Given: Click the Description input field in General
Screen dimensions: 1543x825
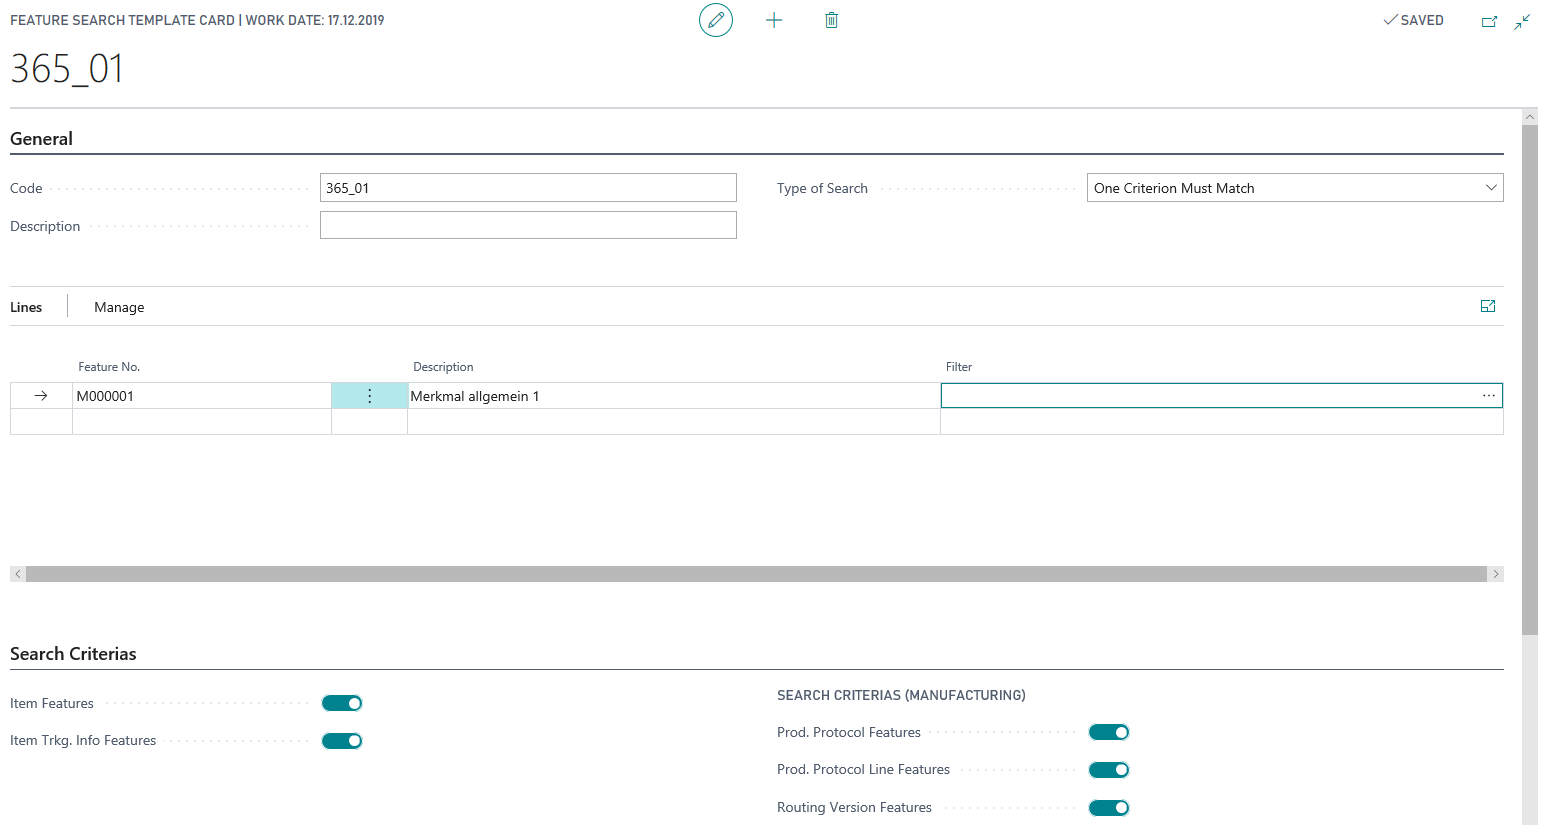Looking at the screenshot, I should 528,225.
